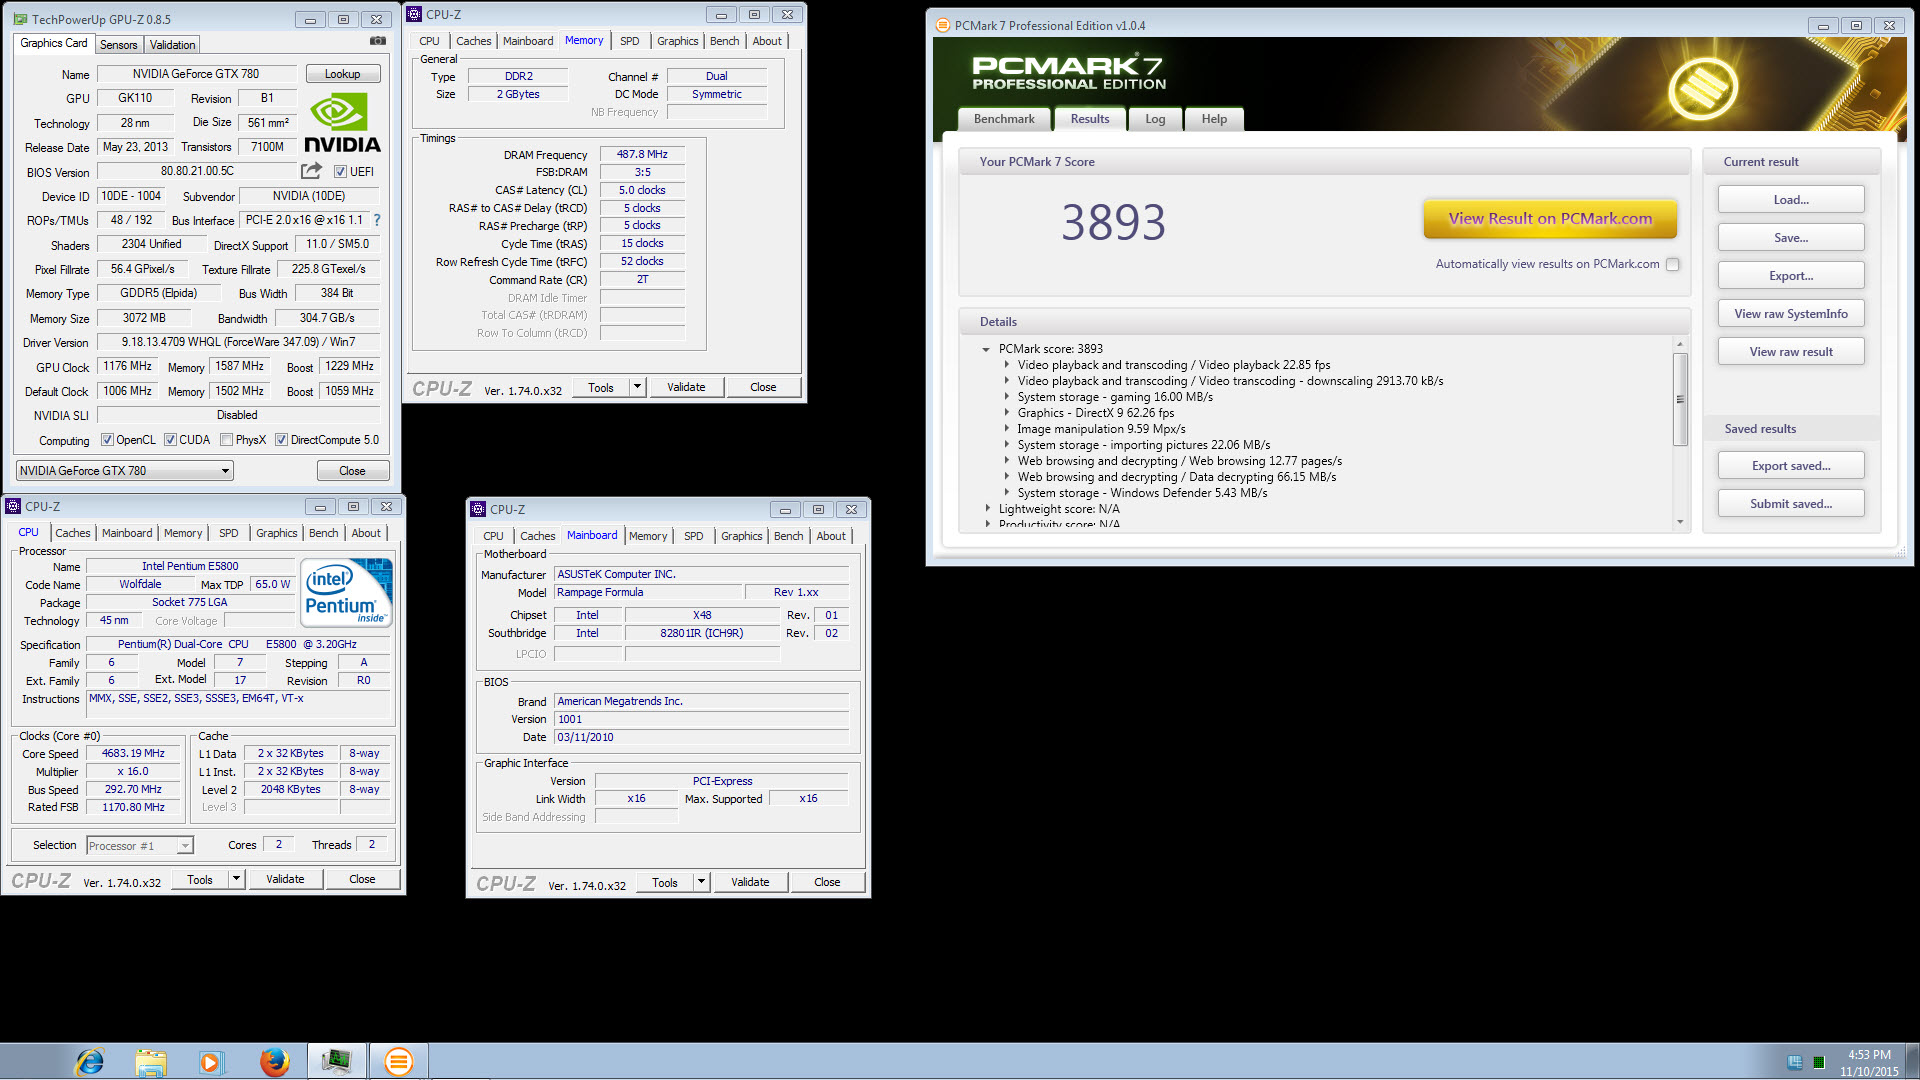Viewport: 1920px width, 1080px height.
Task: Collapse the PCMark score tree node
Action: coord(986,350)
